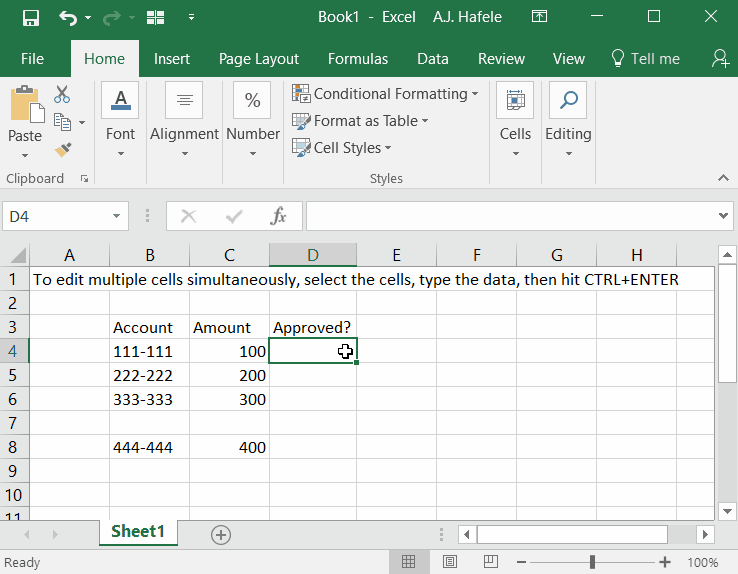
Task: Click the Approved? header cell
Action: tap(313, 327)
